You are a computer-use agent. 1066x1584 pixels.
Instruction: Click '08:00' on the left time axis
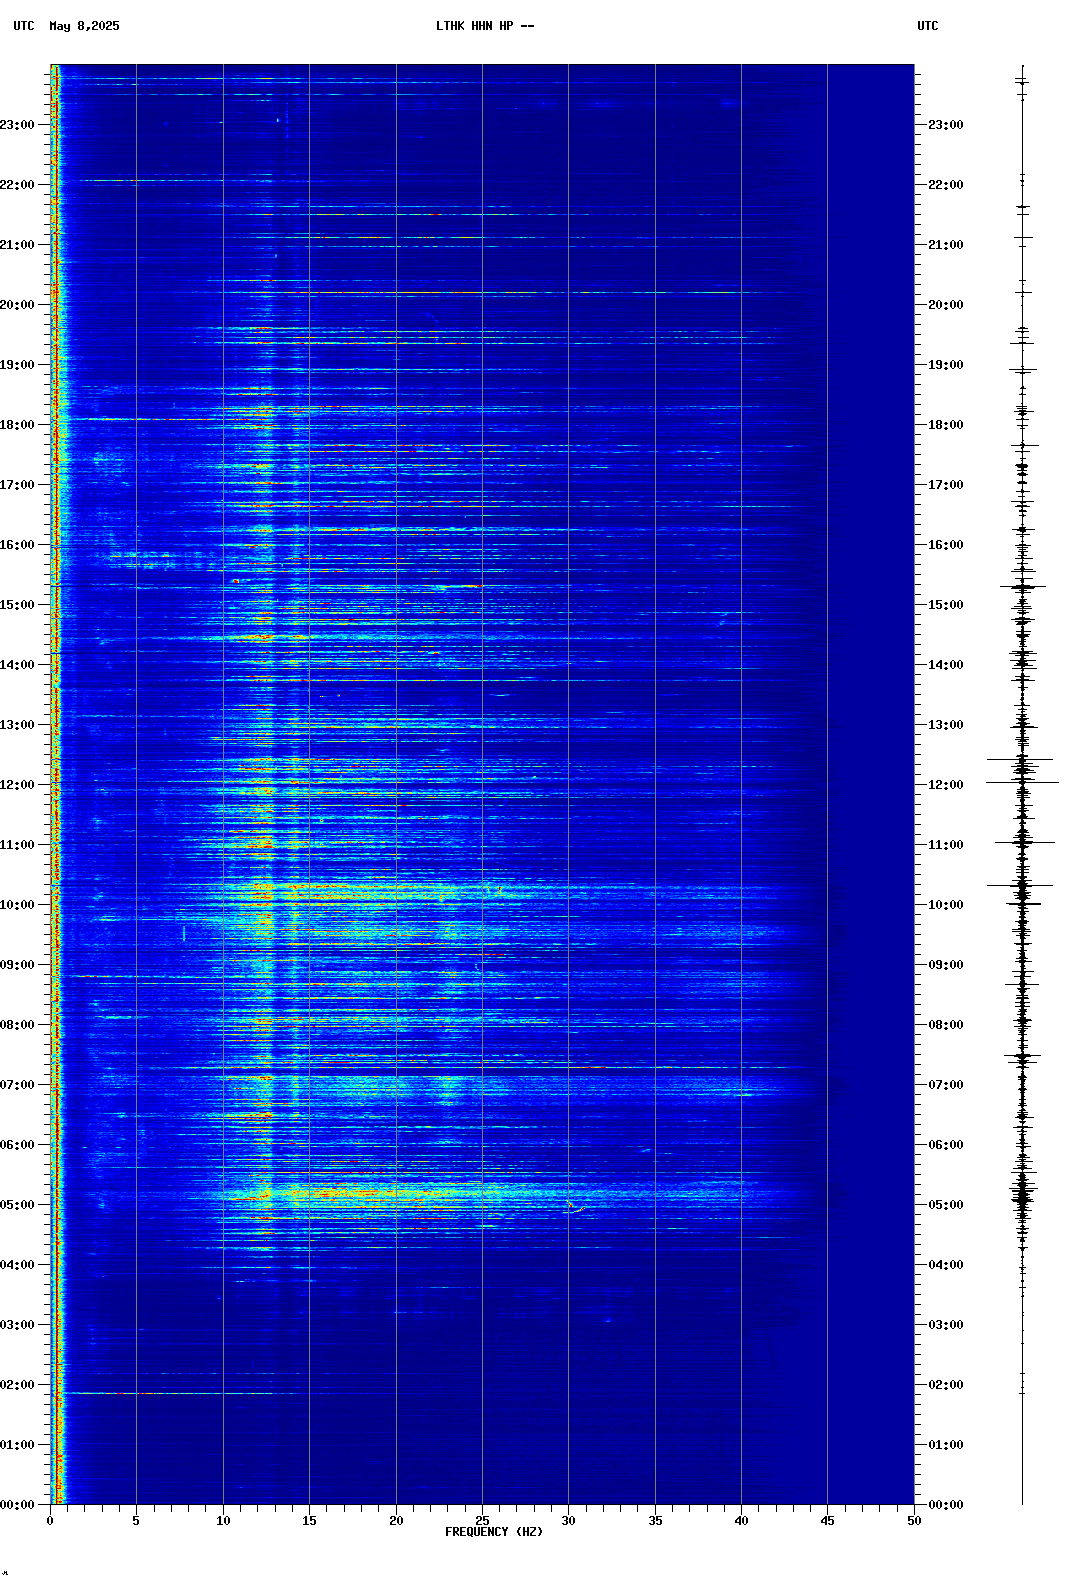17,1025
